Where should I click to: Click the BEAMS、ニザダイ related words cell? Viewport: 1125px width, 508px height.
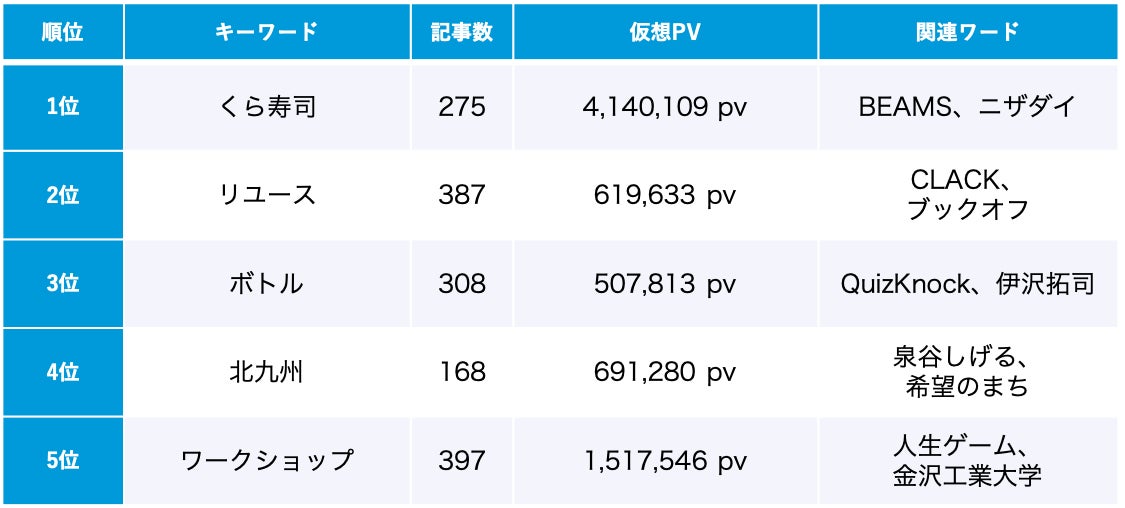[967, 107]
